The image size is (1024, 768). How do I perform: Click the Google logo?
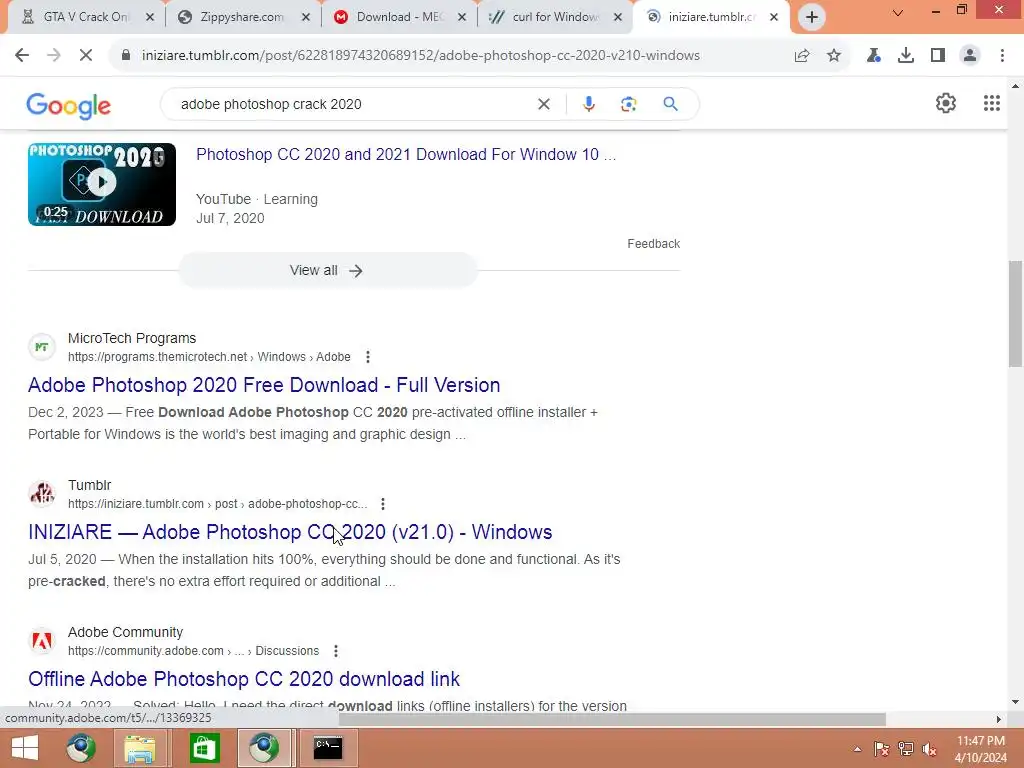pyautogui.click(x=69, y=106)
